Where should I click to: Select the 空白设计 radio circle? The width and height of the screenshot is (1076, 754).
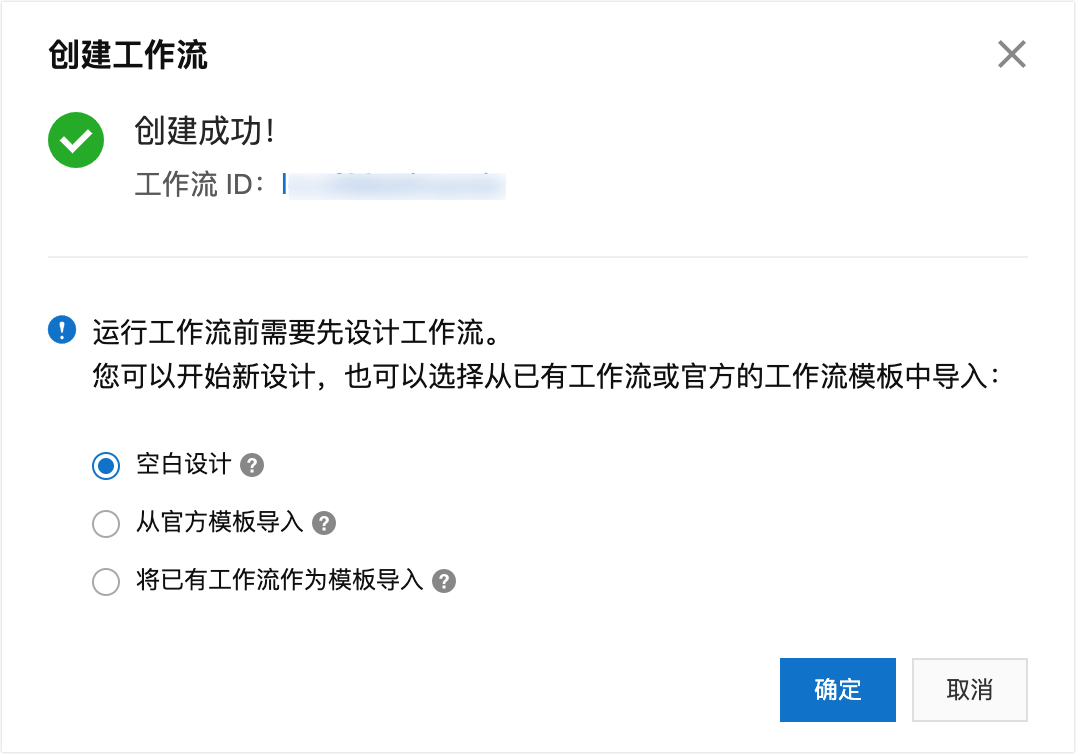pos(106,465)
